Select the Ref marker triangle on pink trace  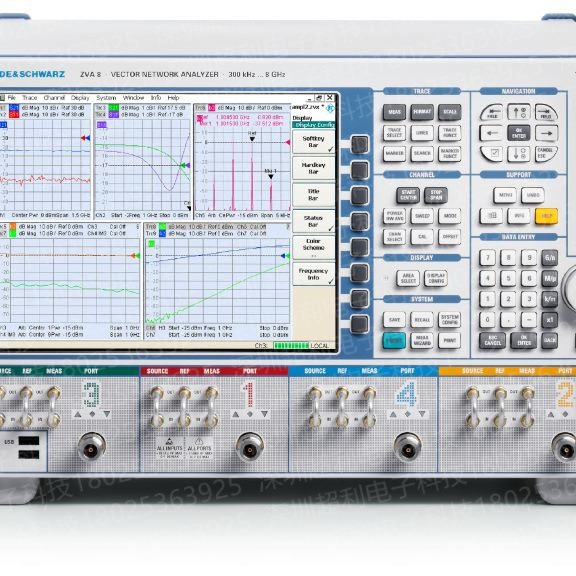tap(252, 139)
